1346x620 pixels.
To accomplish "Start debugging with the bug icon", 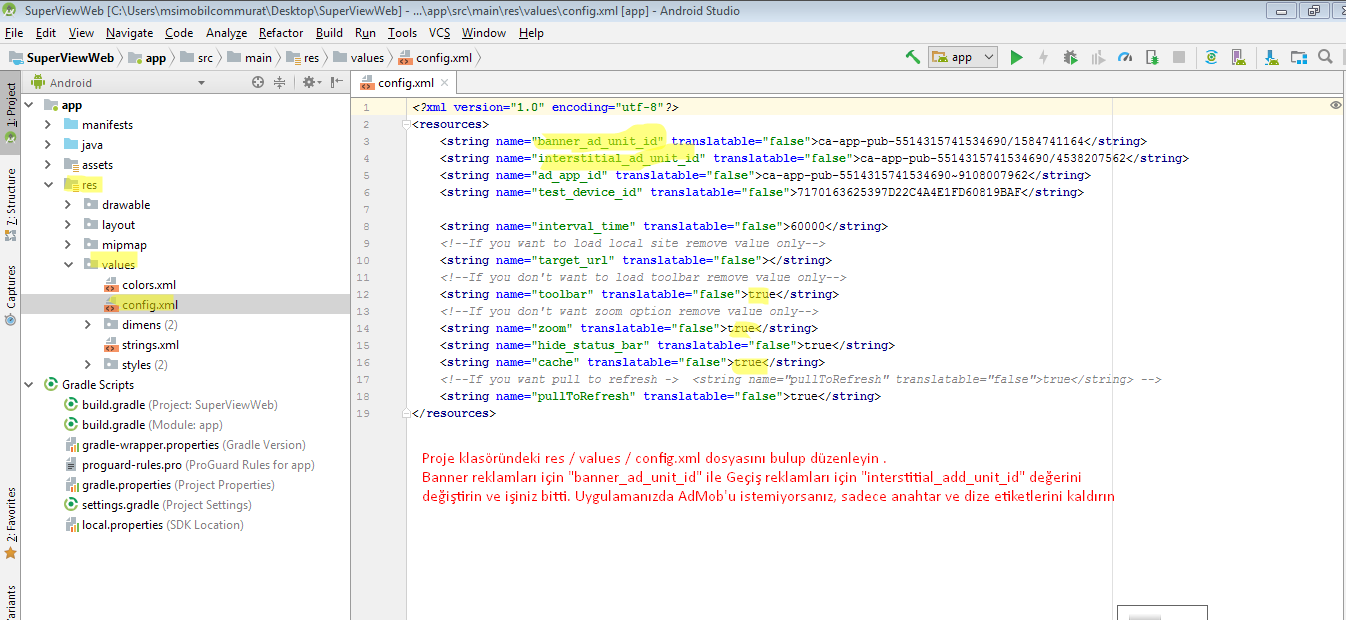I will point(1070,57).
